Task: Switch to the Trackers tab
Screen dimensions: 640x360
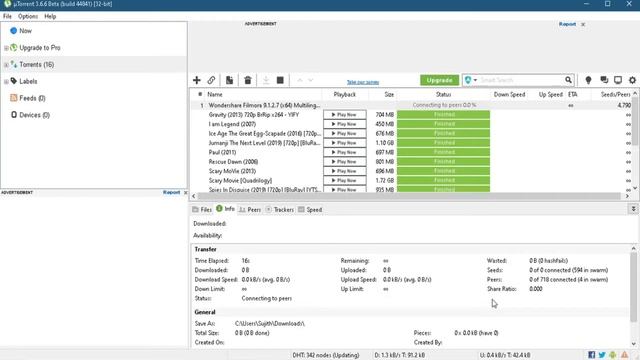Action: pyautogui.click(x=280, y=209)
